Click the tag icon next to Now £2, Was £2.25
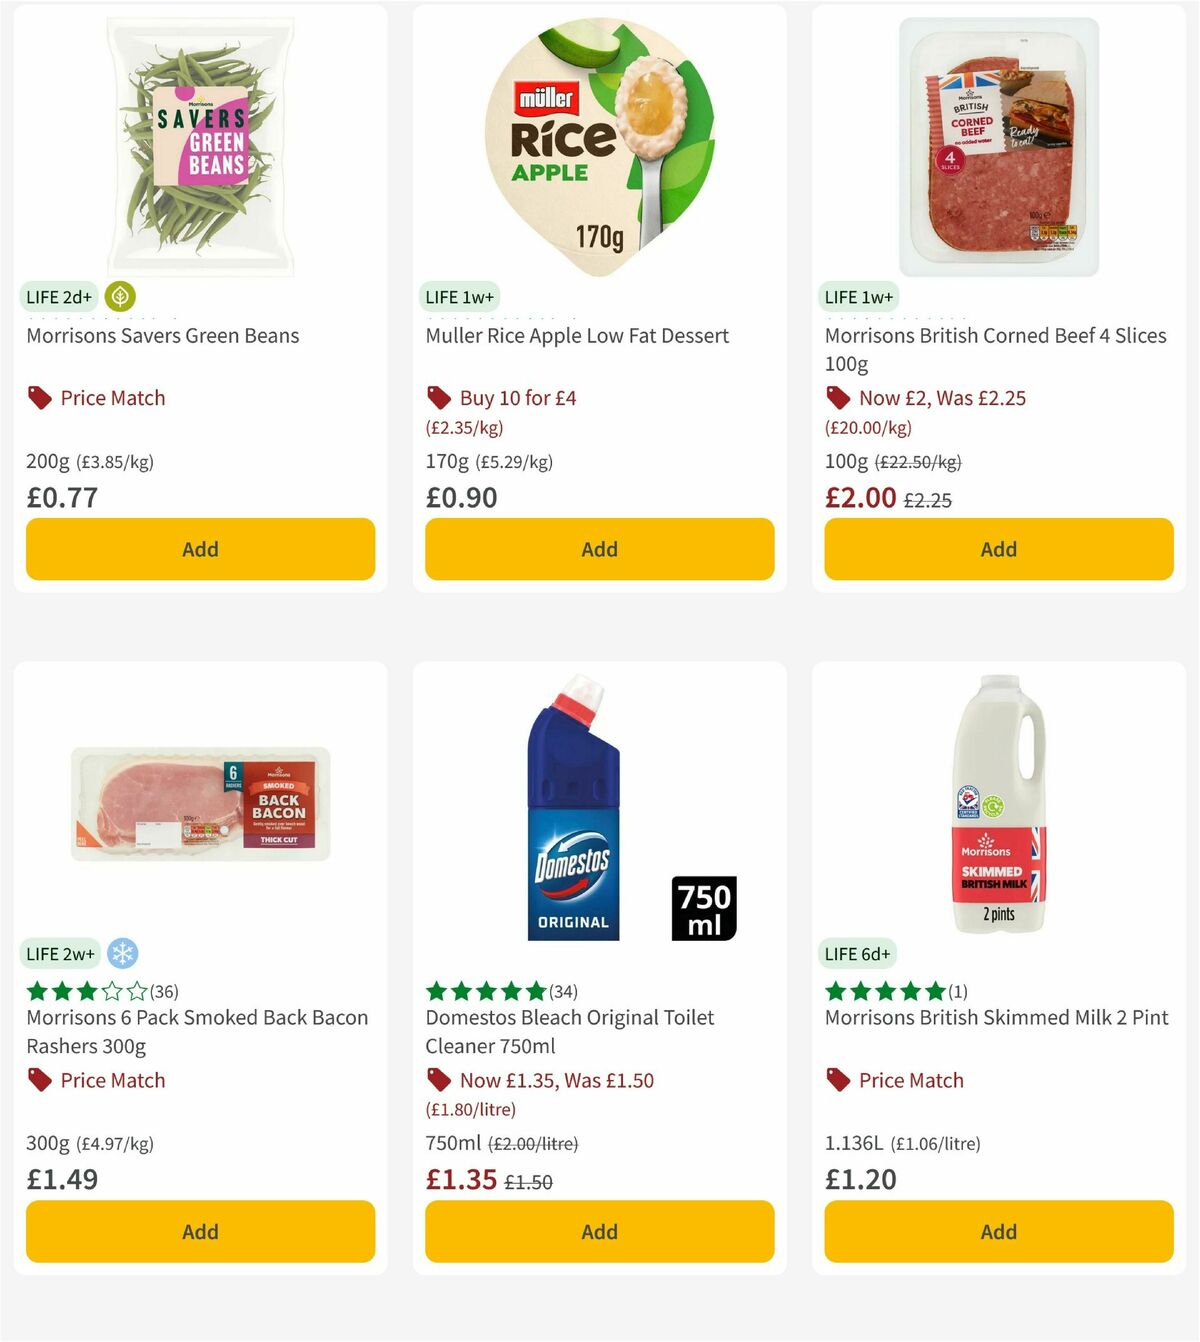 838,398
